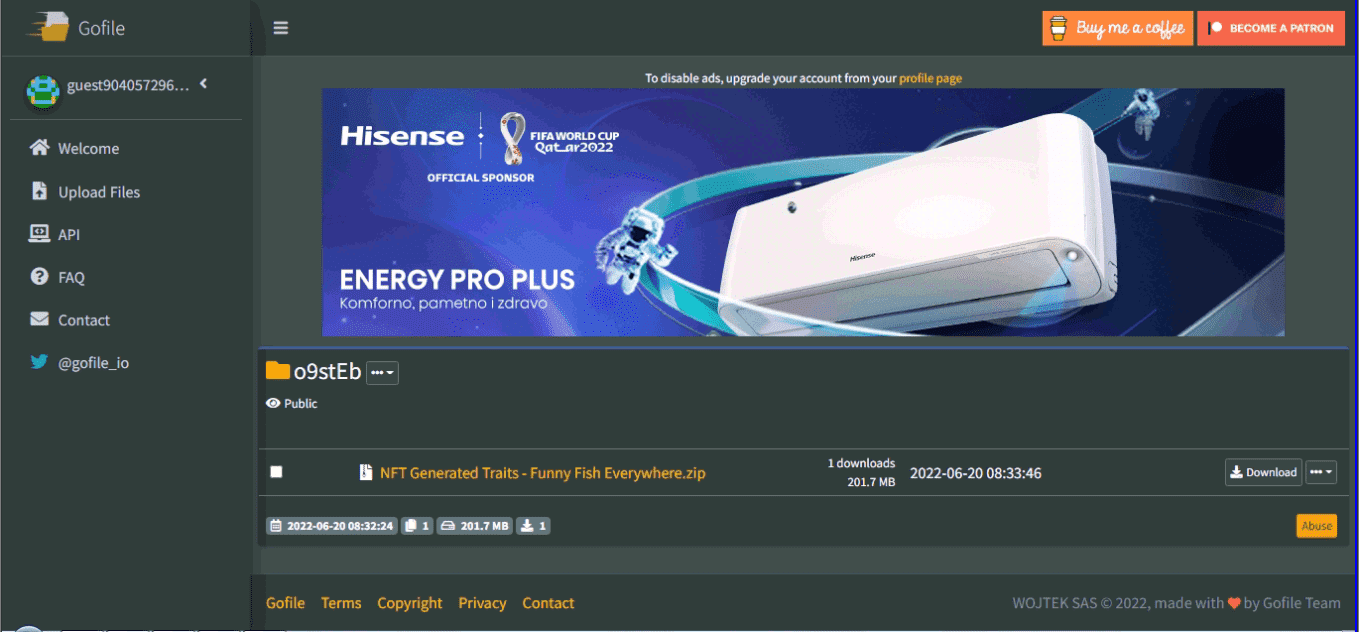The width and height of the screenshot is (1359, 632).
Task: Open the Hisense Energy Pro Plus ad banner
Action: tap(803, 212)
